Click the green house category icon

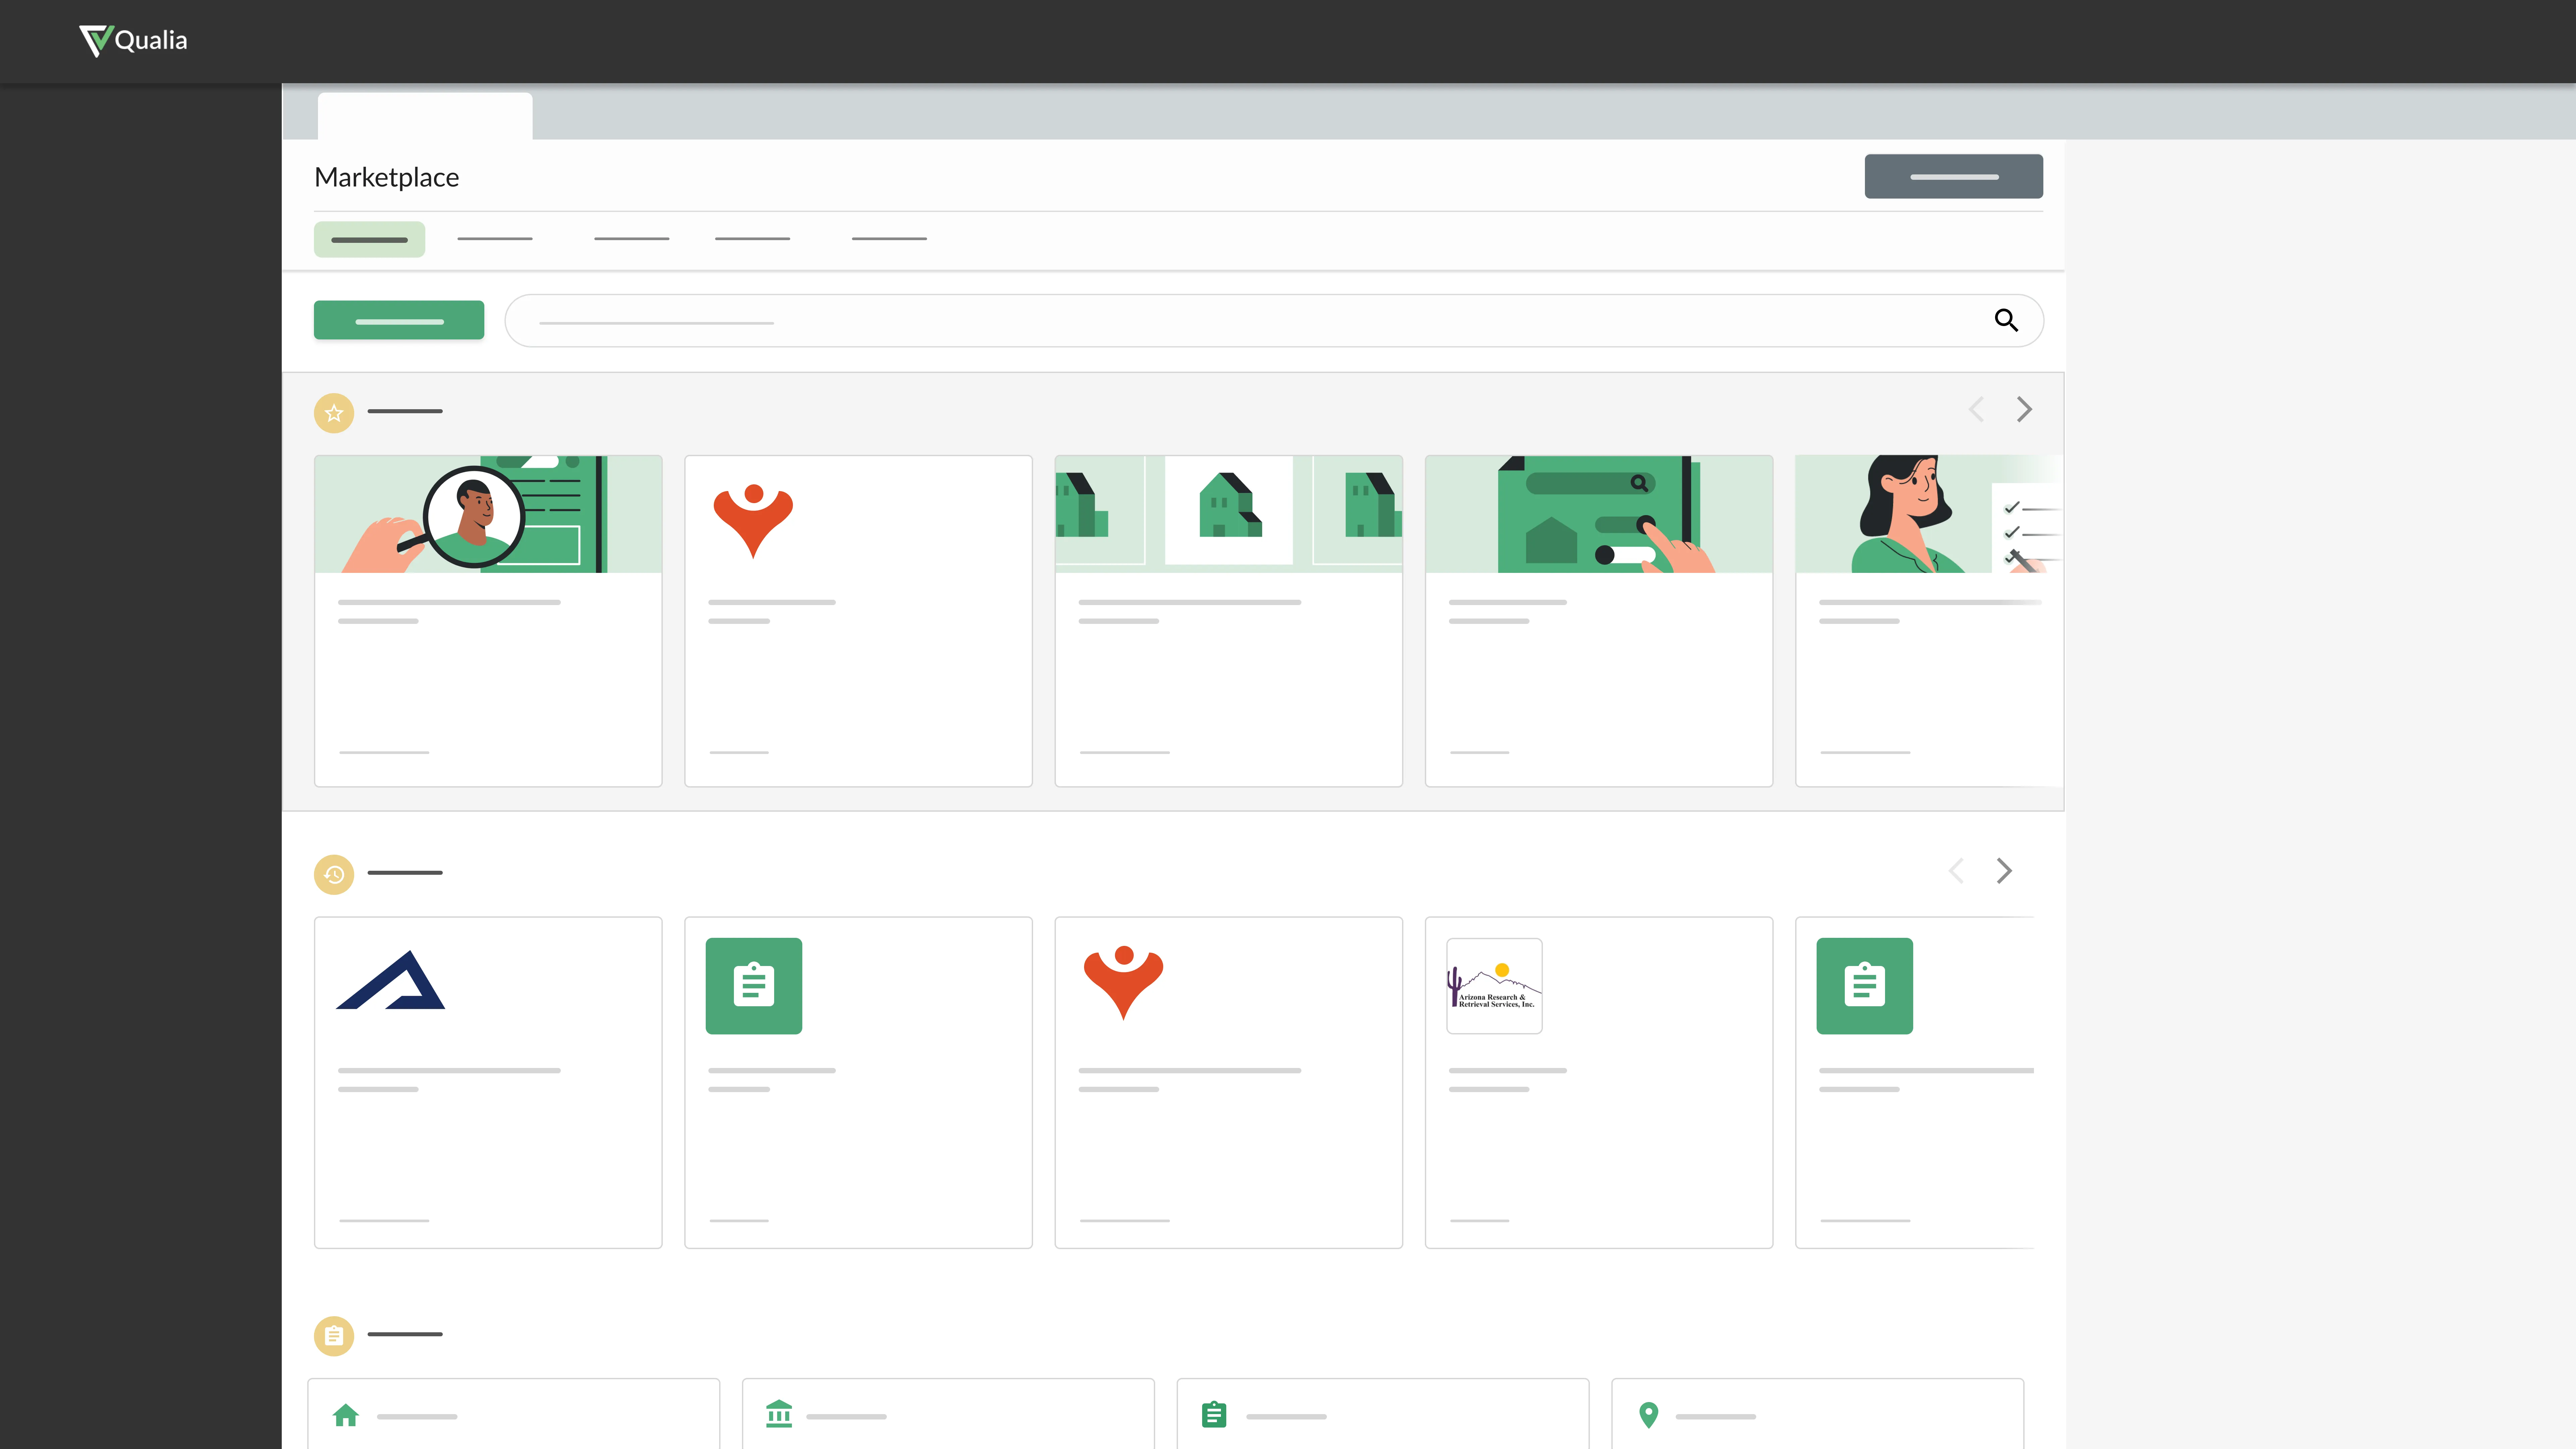346,1415
